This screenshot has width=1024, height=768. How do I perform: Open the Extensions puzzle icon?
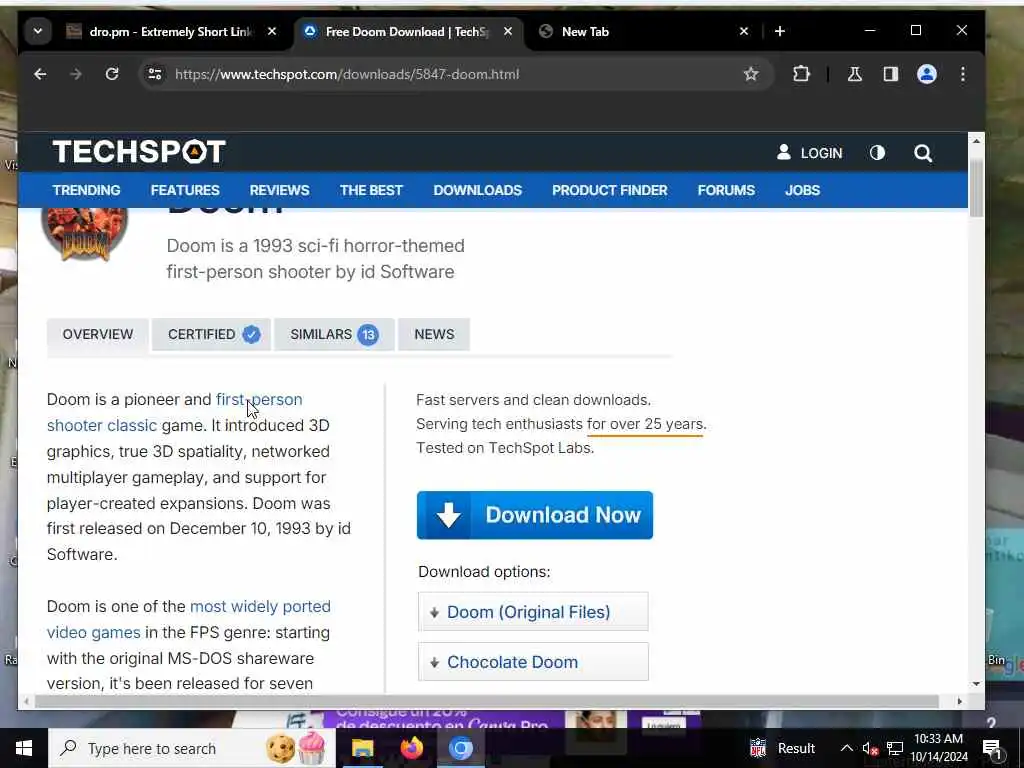(801, 74)
